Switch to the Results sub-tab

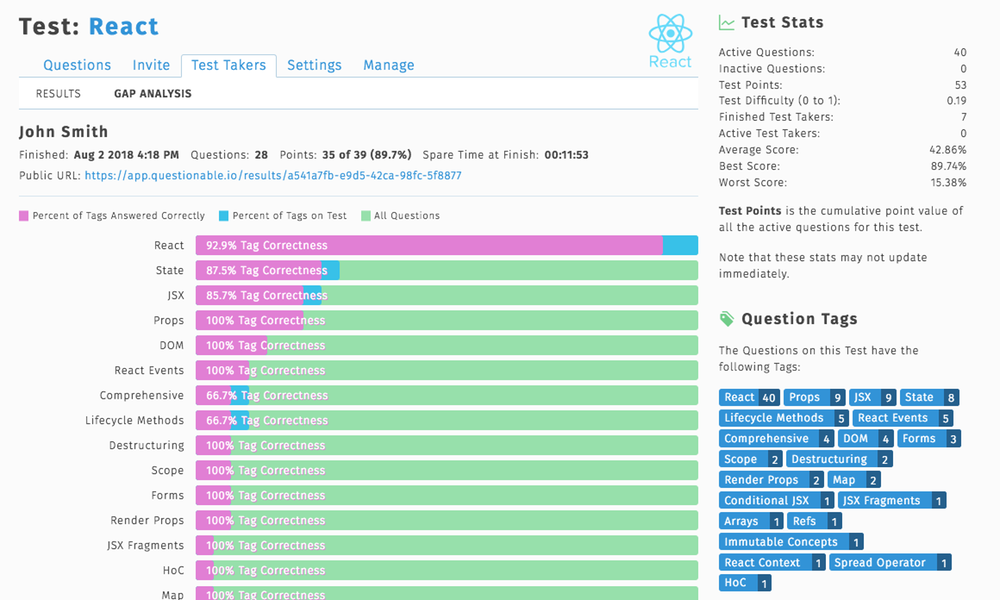pyautogui.click(x=58, y=94)
